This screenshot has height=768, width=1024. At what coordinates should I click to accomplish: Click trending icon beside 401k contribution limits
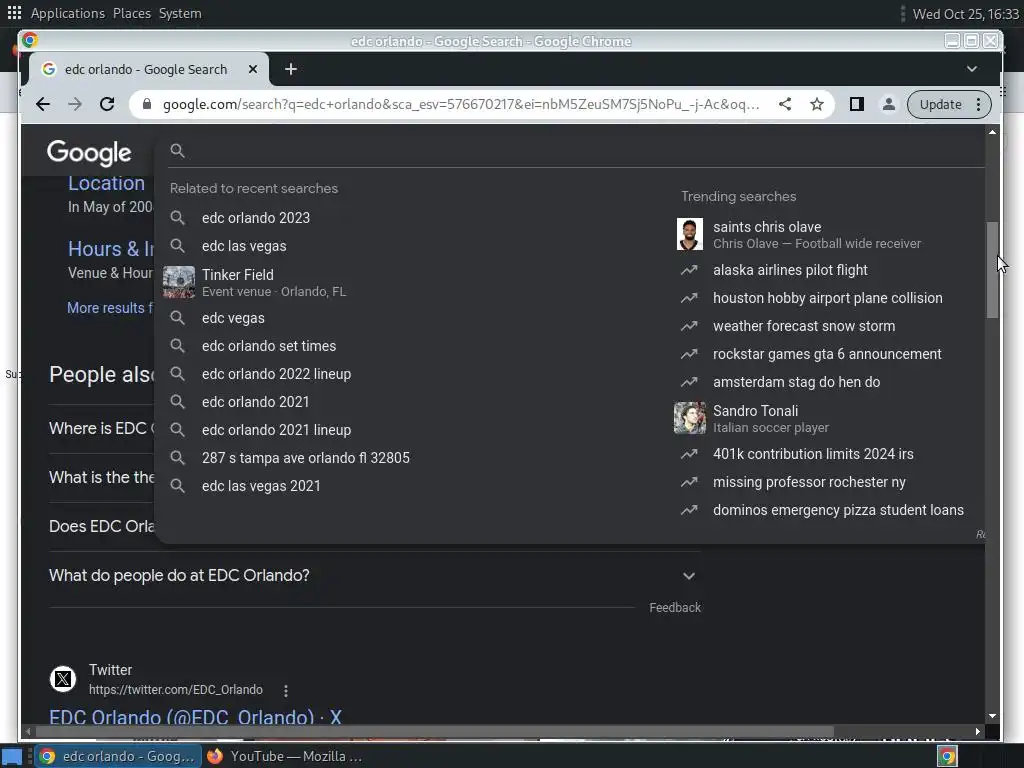[690, 455]
